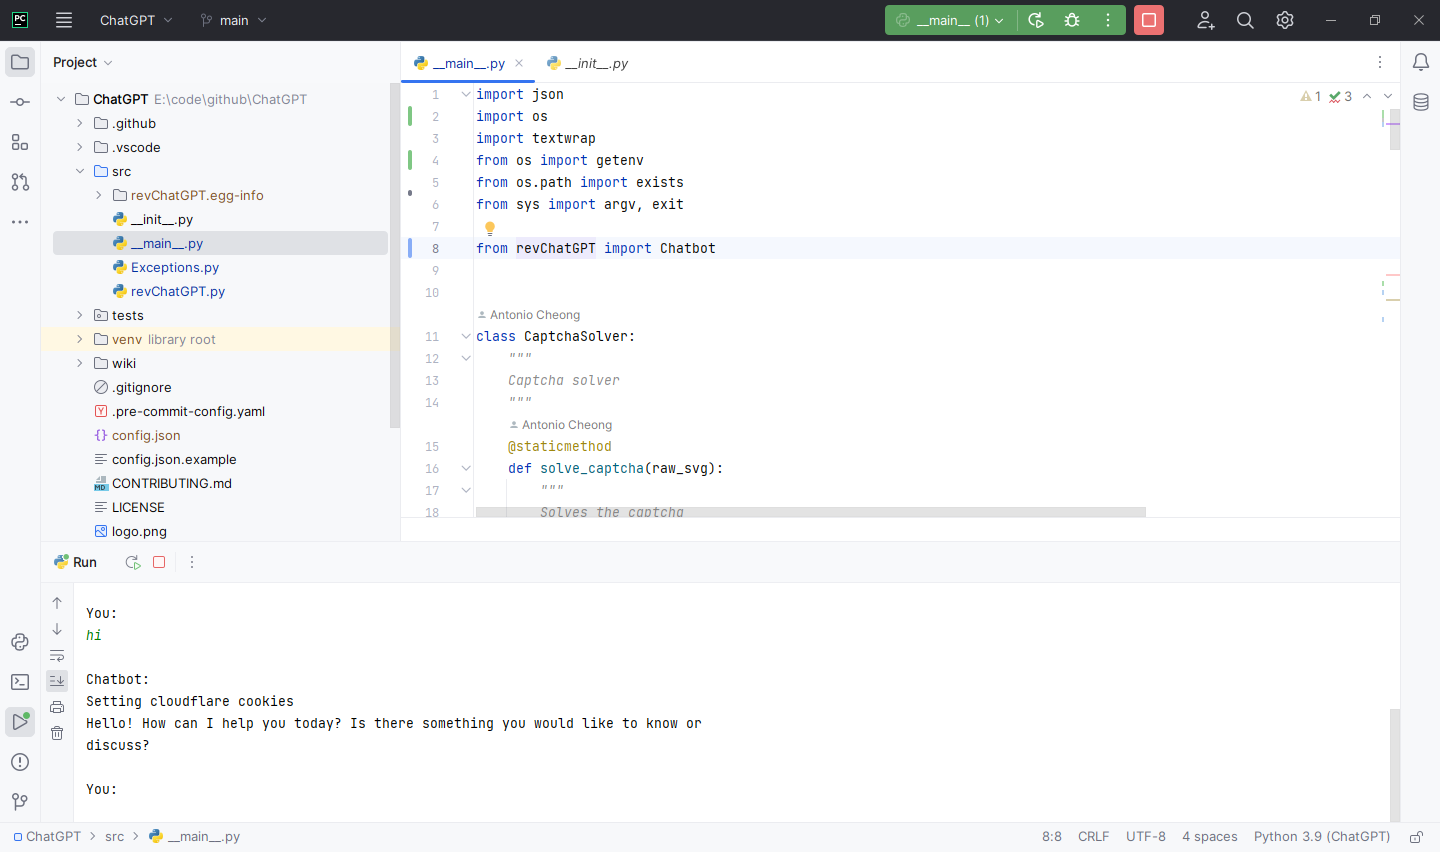This screenshot has height=852, width=1440.
Task: Rerun __main__ from the Run panel
Action: point(132,562)
